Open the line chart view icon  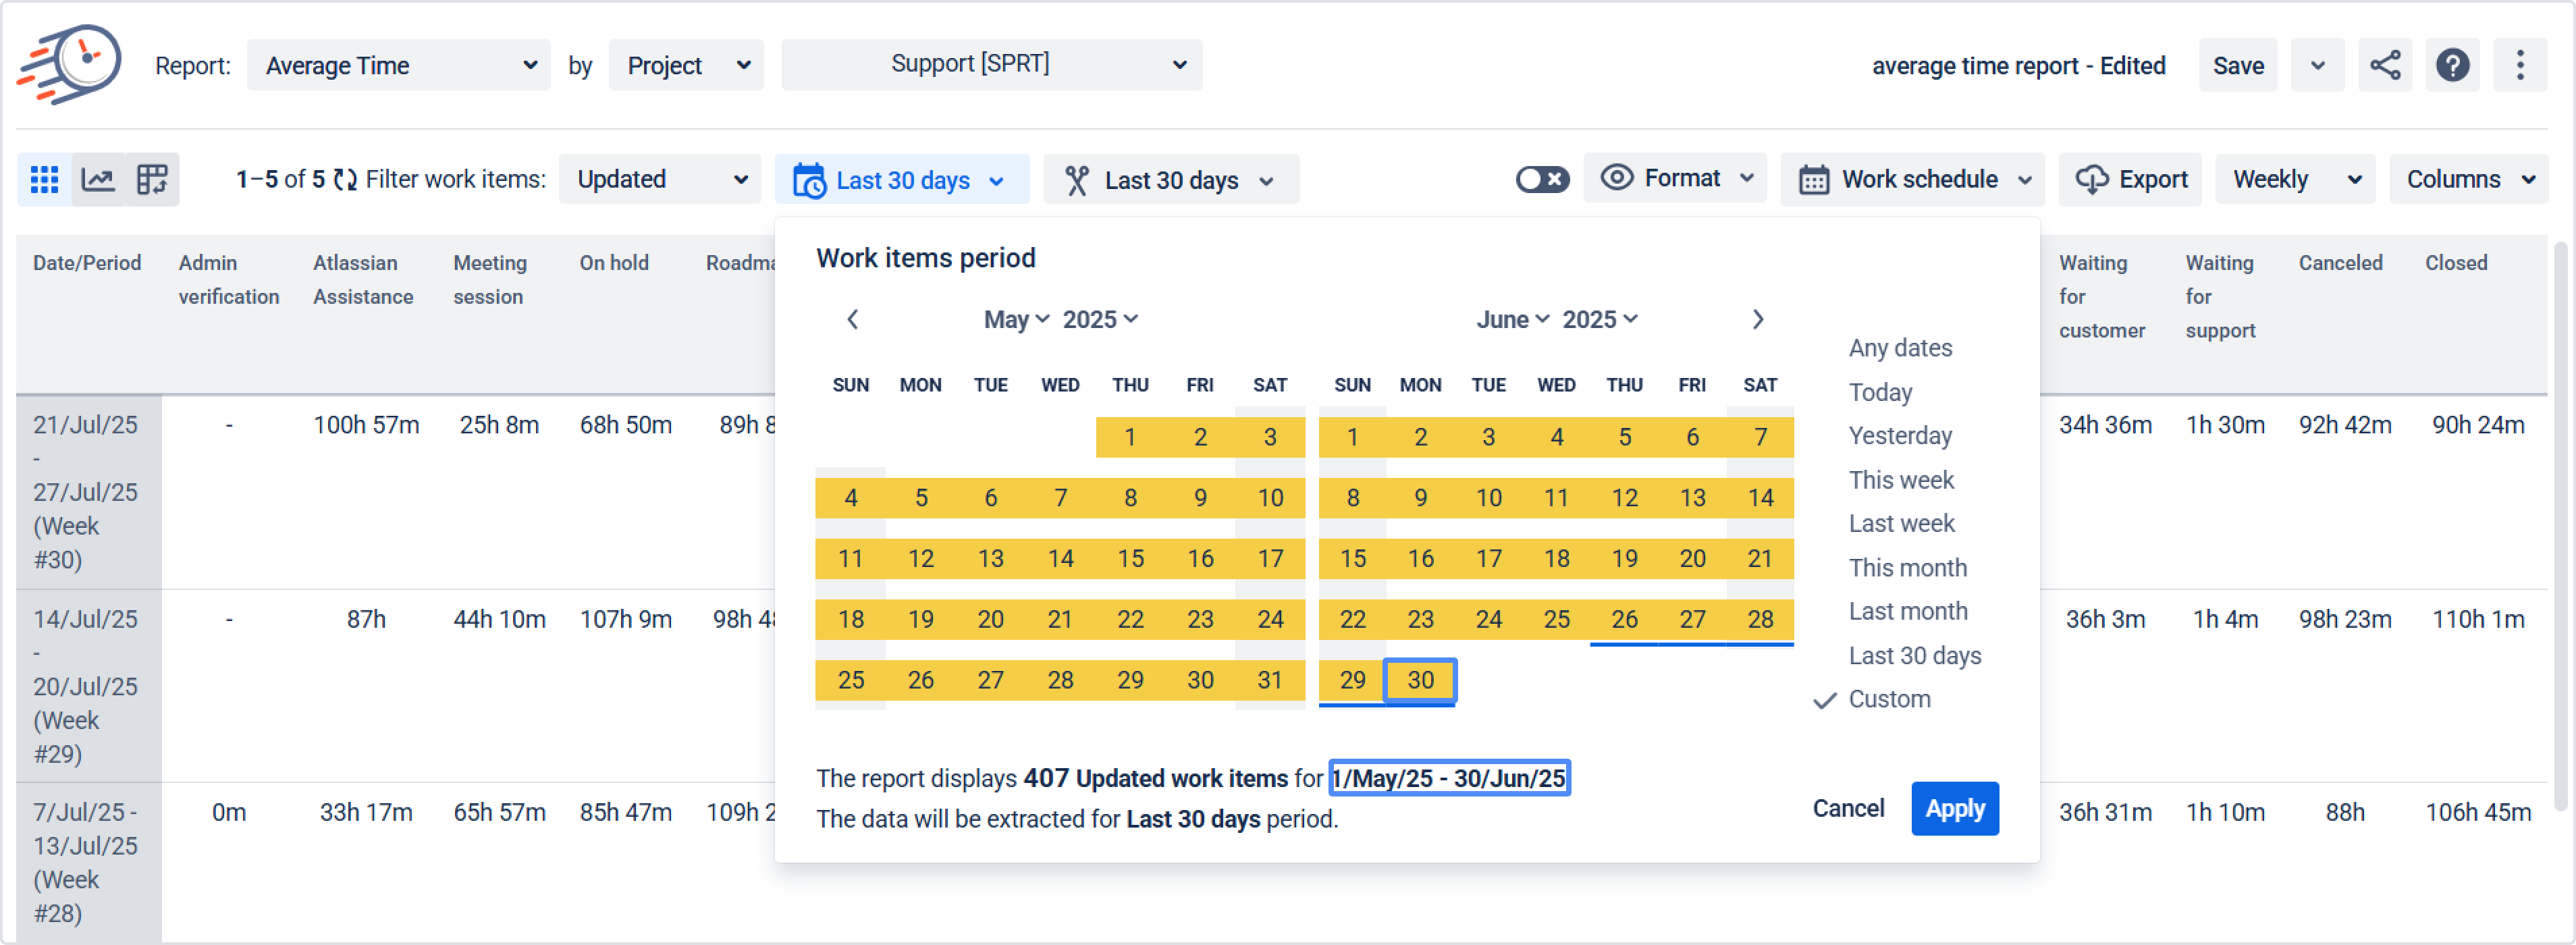click(x=98, y=180)
